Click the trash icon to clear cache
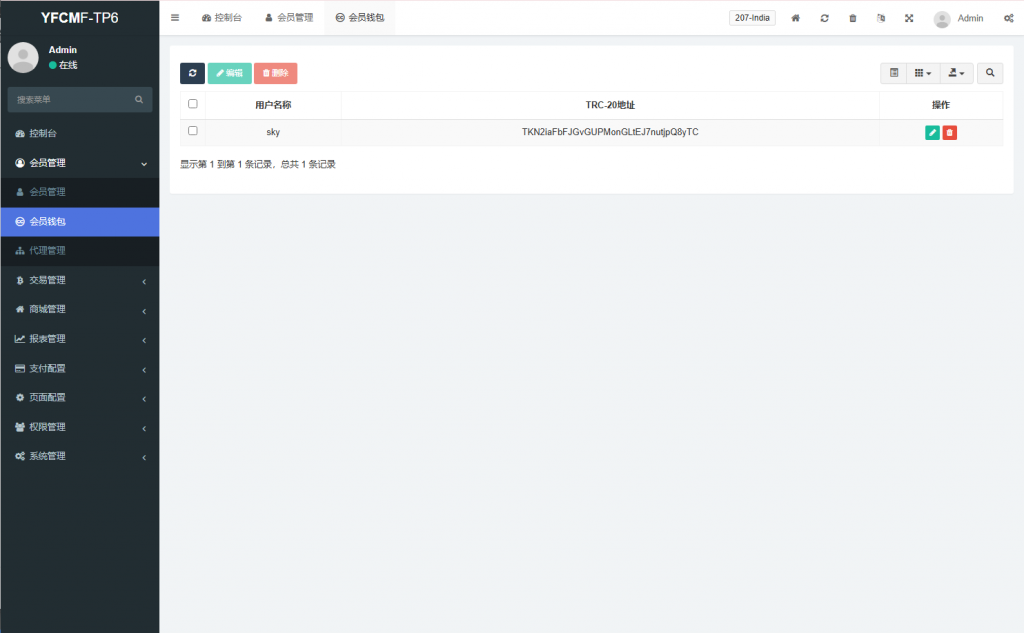The height and width of the screenshot is (633, 1024). pyautogui.click(x=852, y=18)
